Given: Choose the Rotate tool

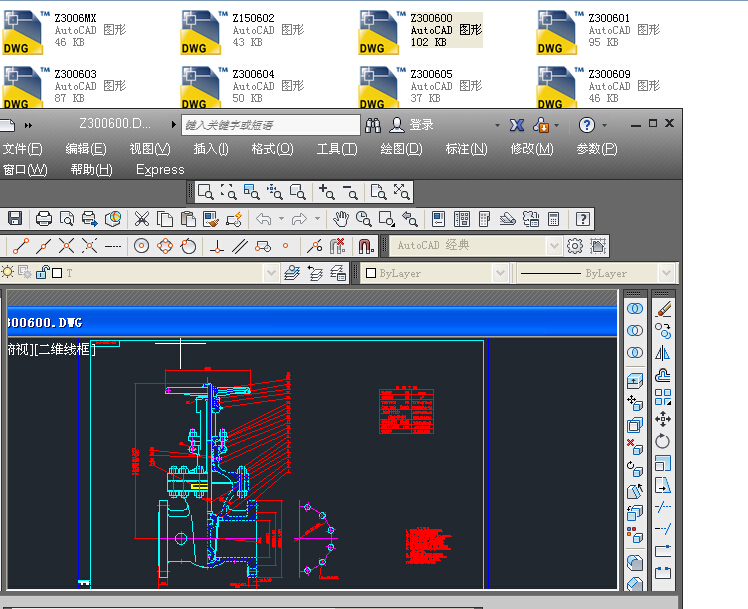Looking at the screenshot, I should [x=662, y=441].
